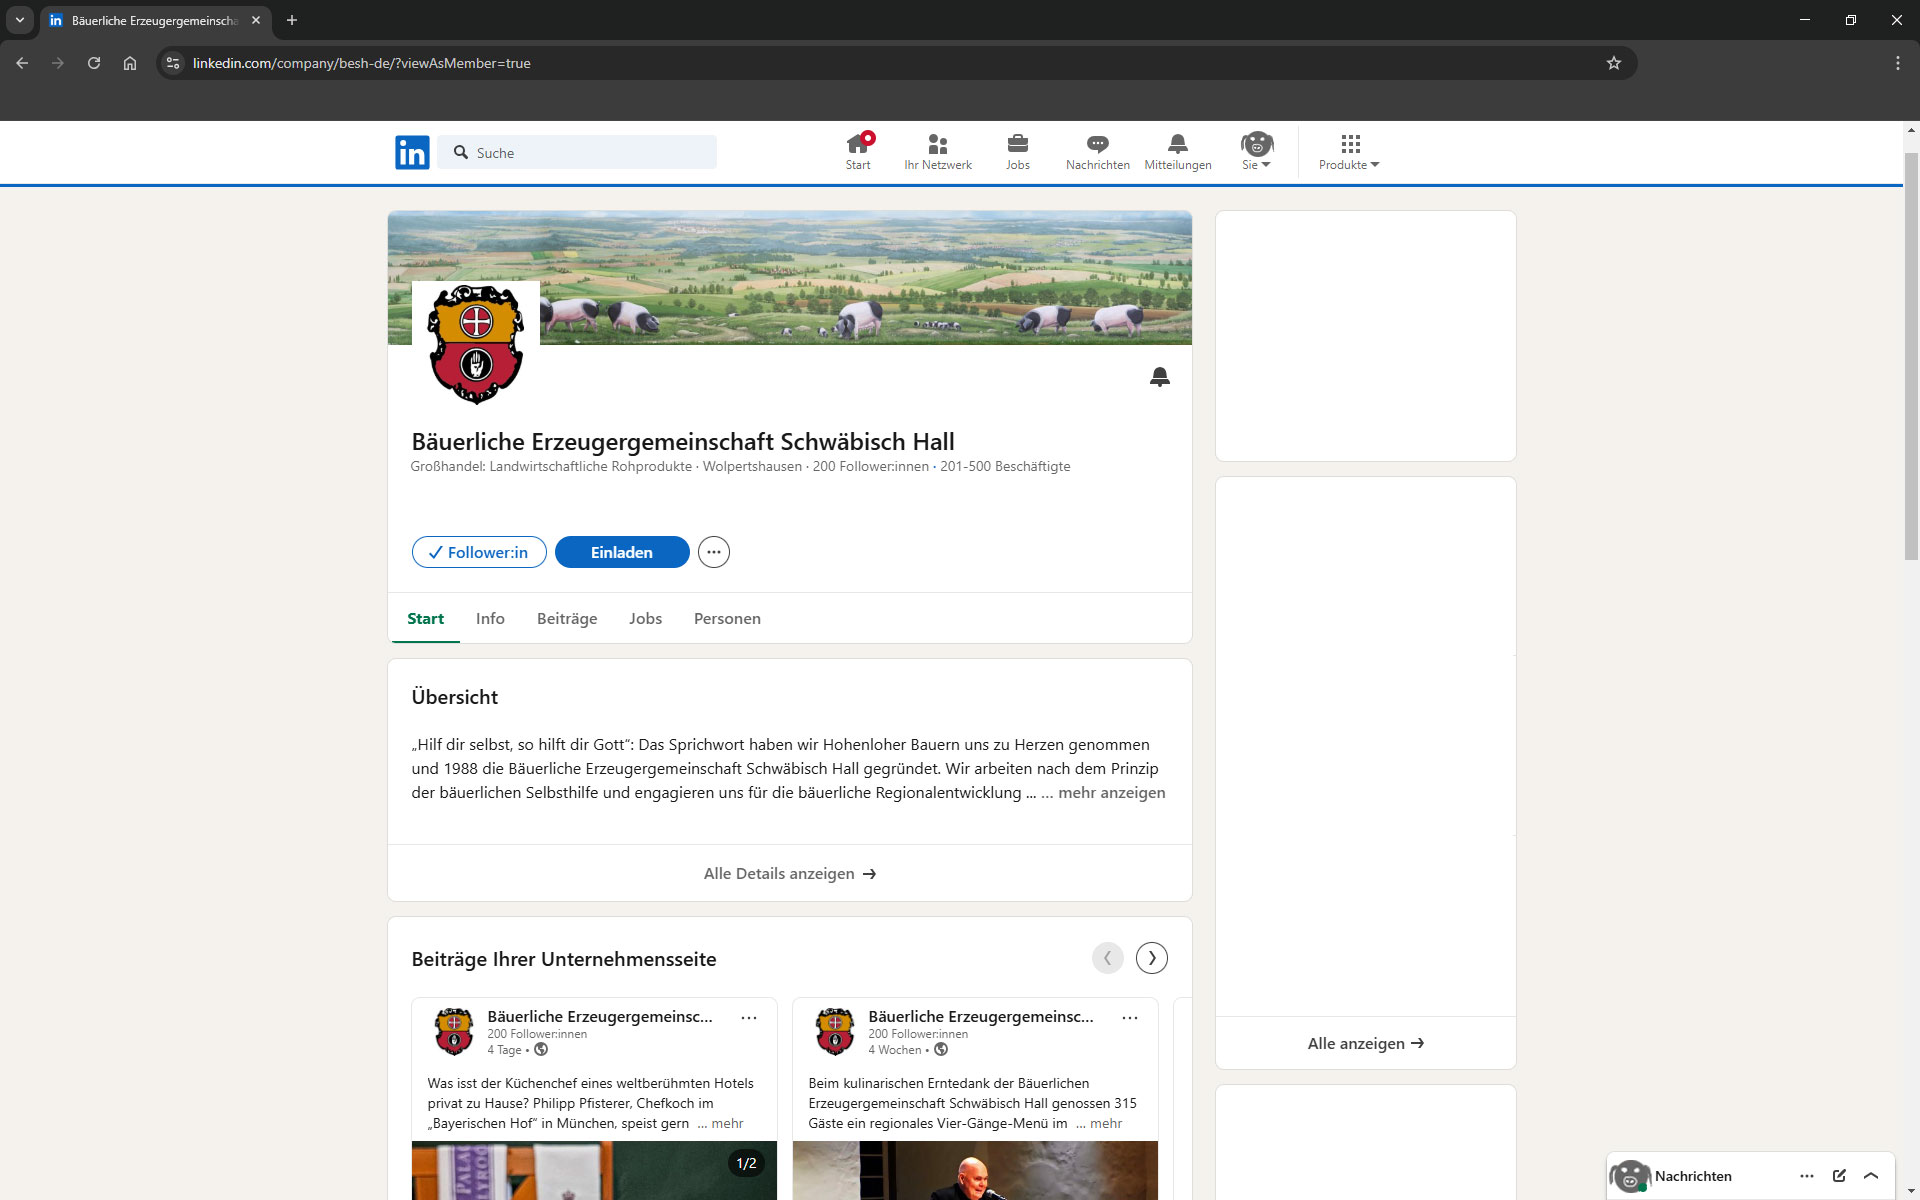Open Alle Details anzeigen
This screenshot has width=1920, height=1200.
tap(789, 873)
